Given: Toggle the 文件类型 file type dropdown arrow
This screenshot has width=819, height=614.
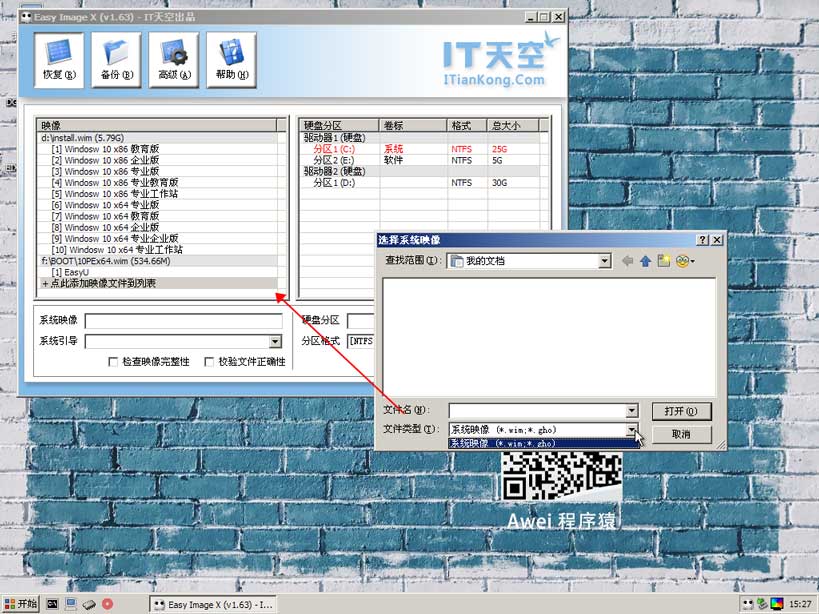Looking at the screenshot, I should [x=632, y=430].
